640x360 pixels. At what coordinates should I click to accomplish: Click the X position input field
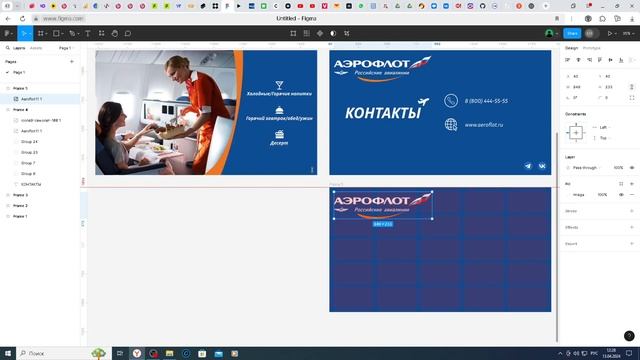point(579,76)
